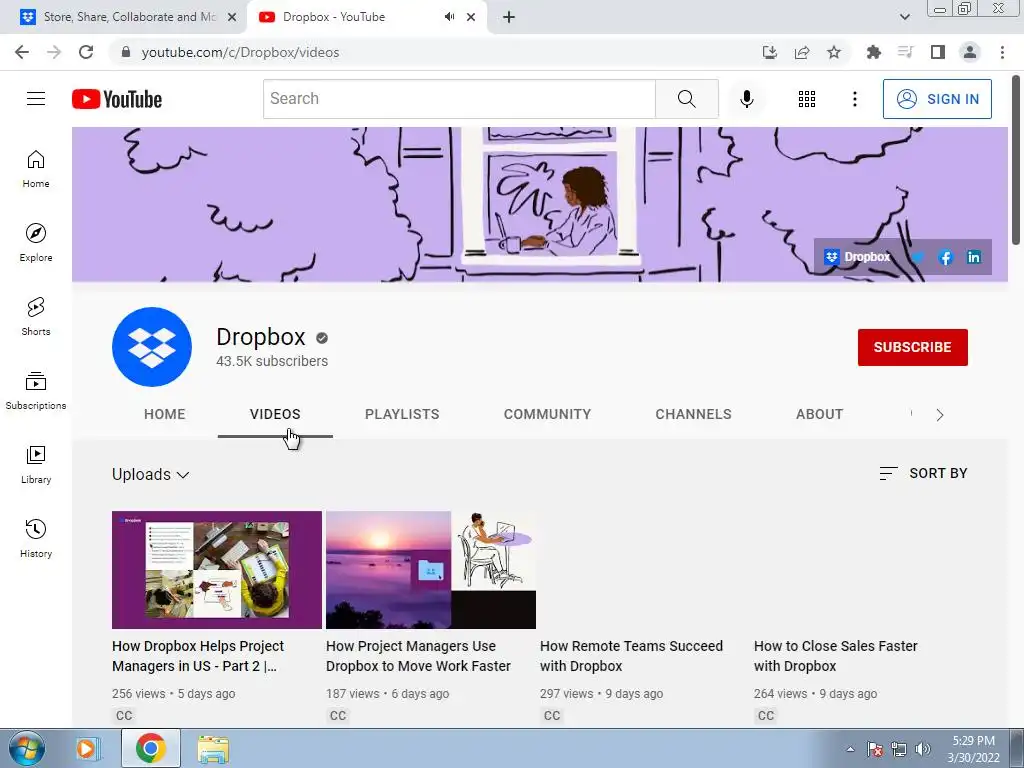The width and height of the screenshot is (1024, 768).
Task: Click the YouTube logo
Action: pos(117,99)
